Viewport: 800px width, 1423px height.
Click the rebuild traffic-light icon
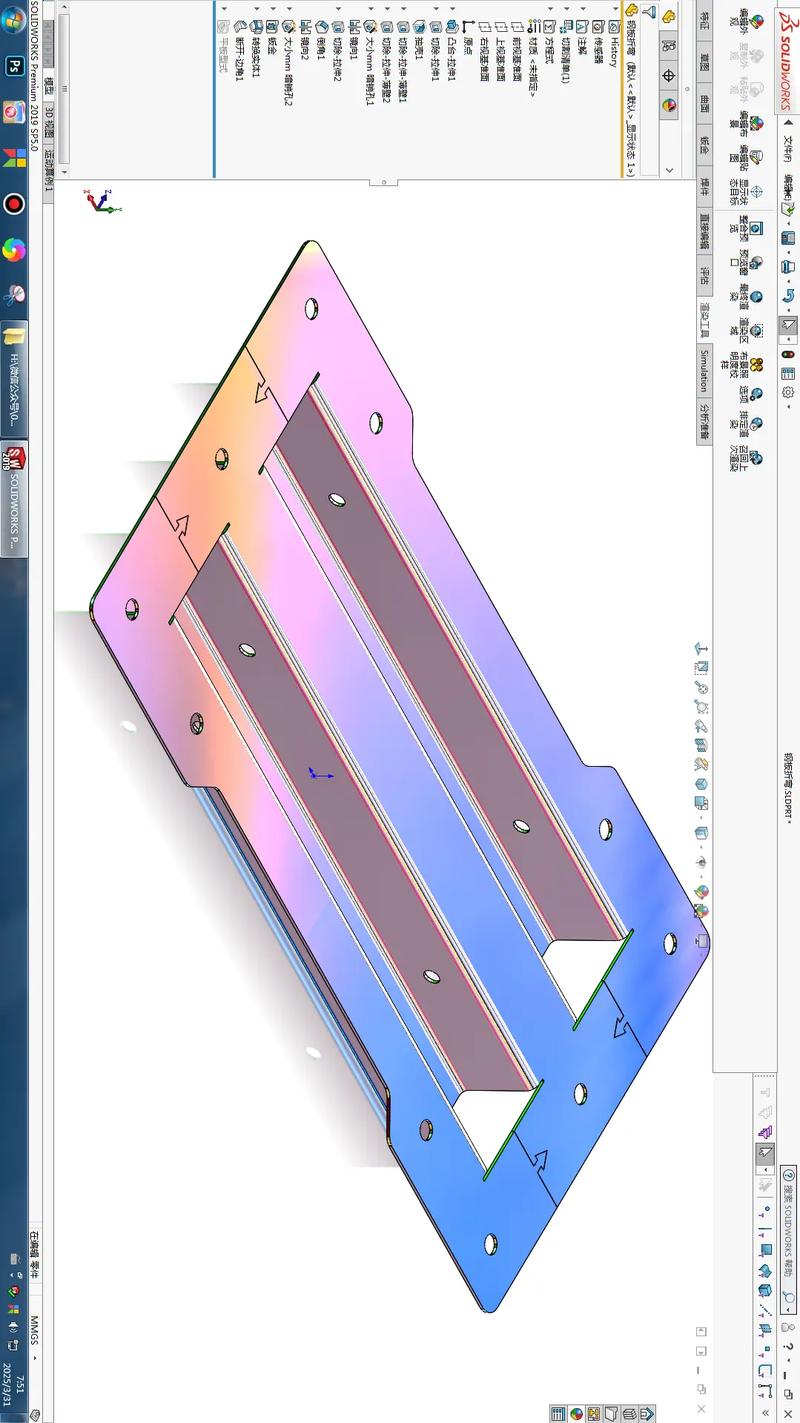787,353
